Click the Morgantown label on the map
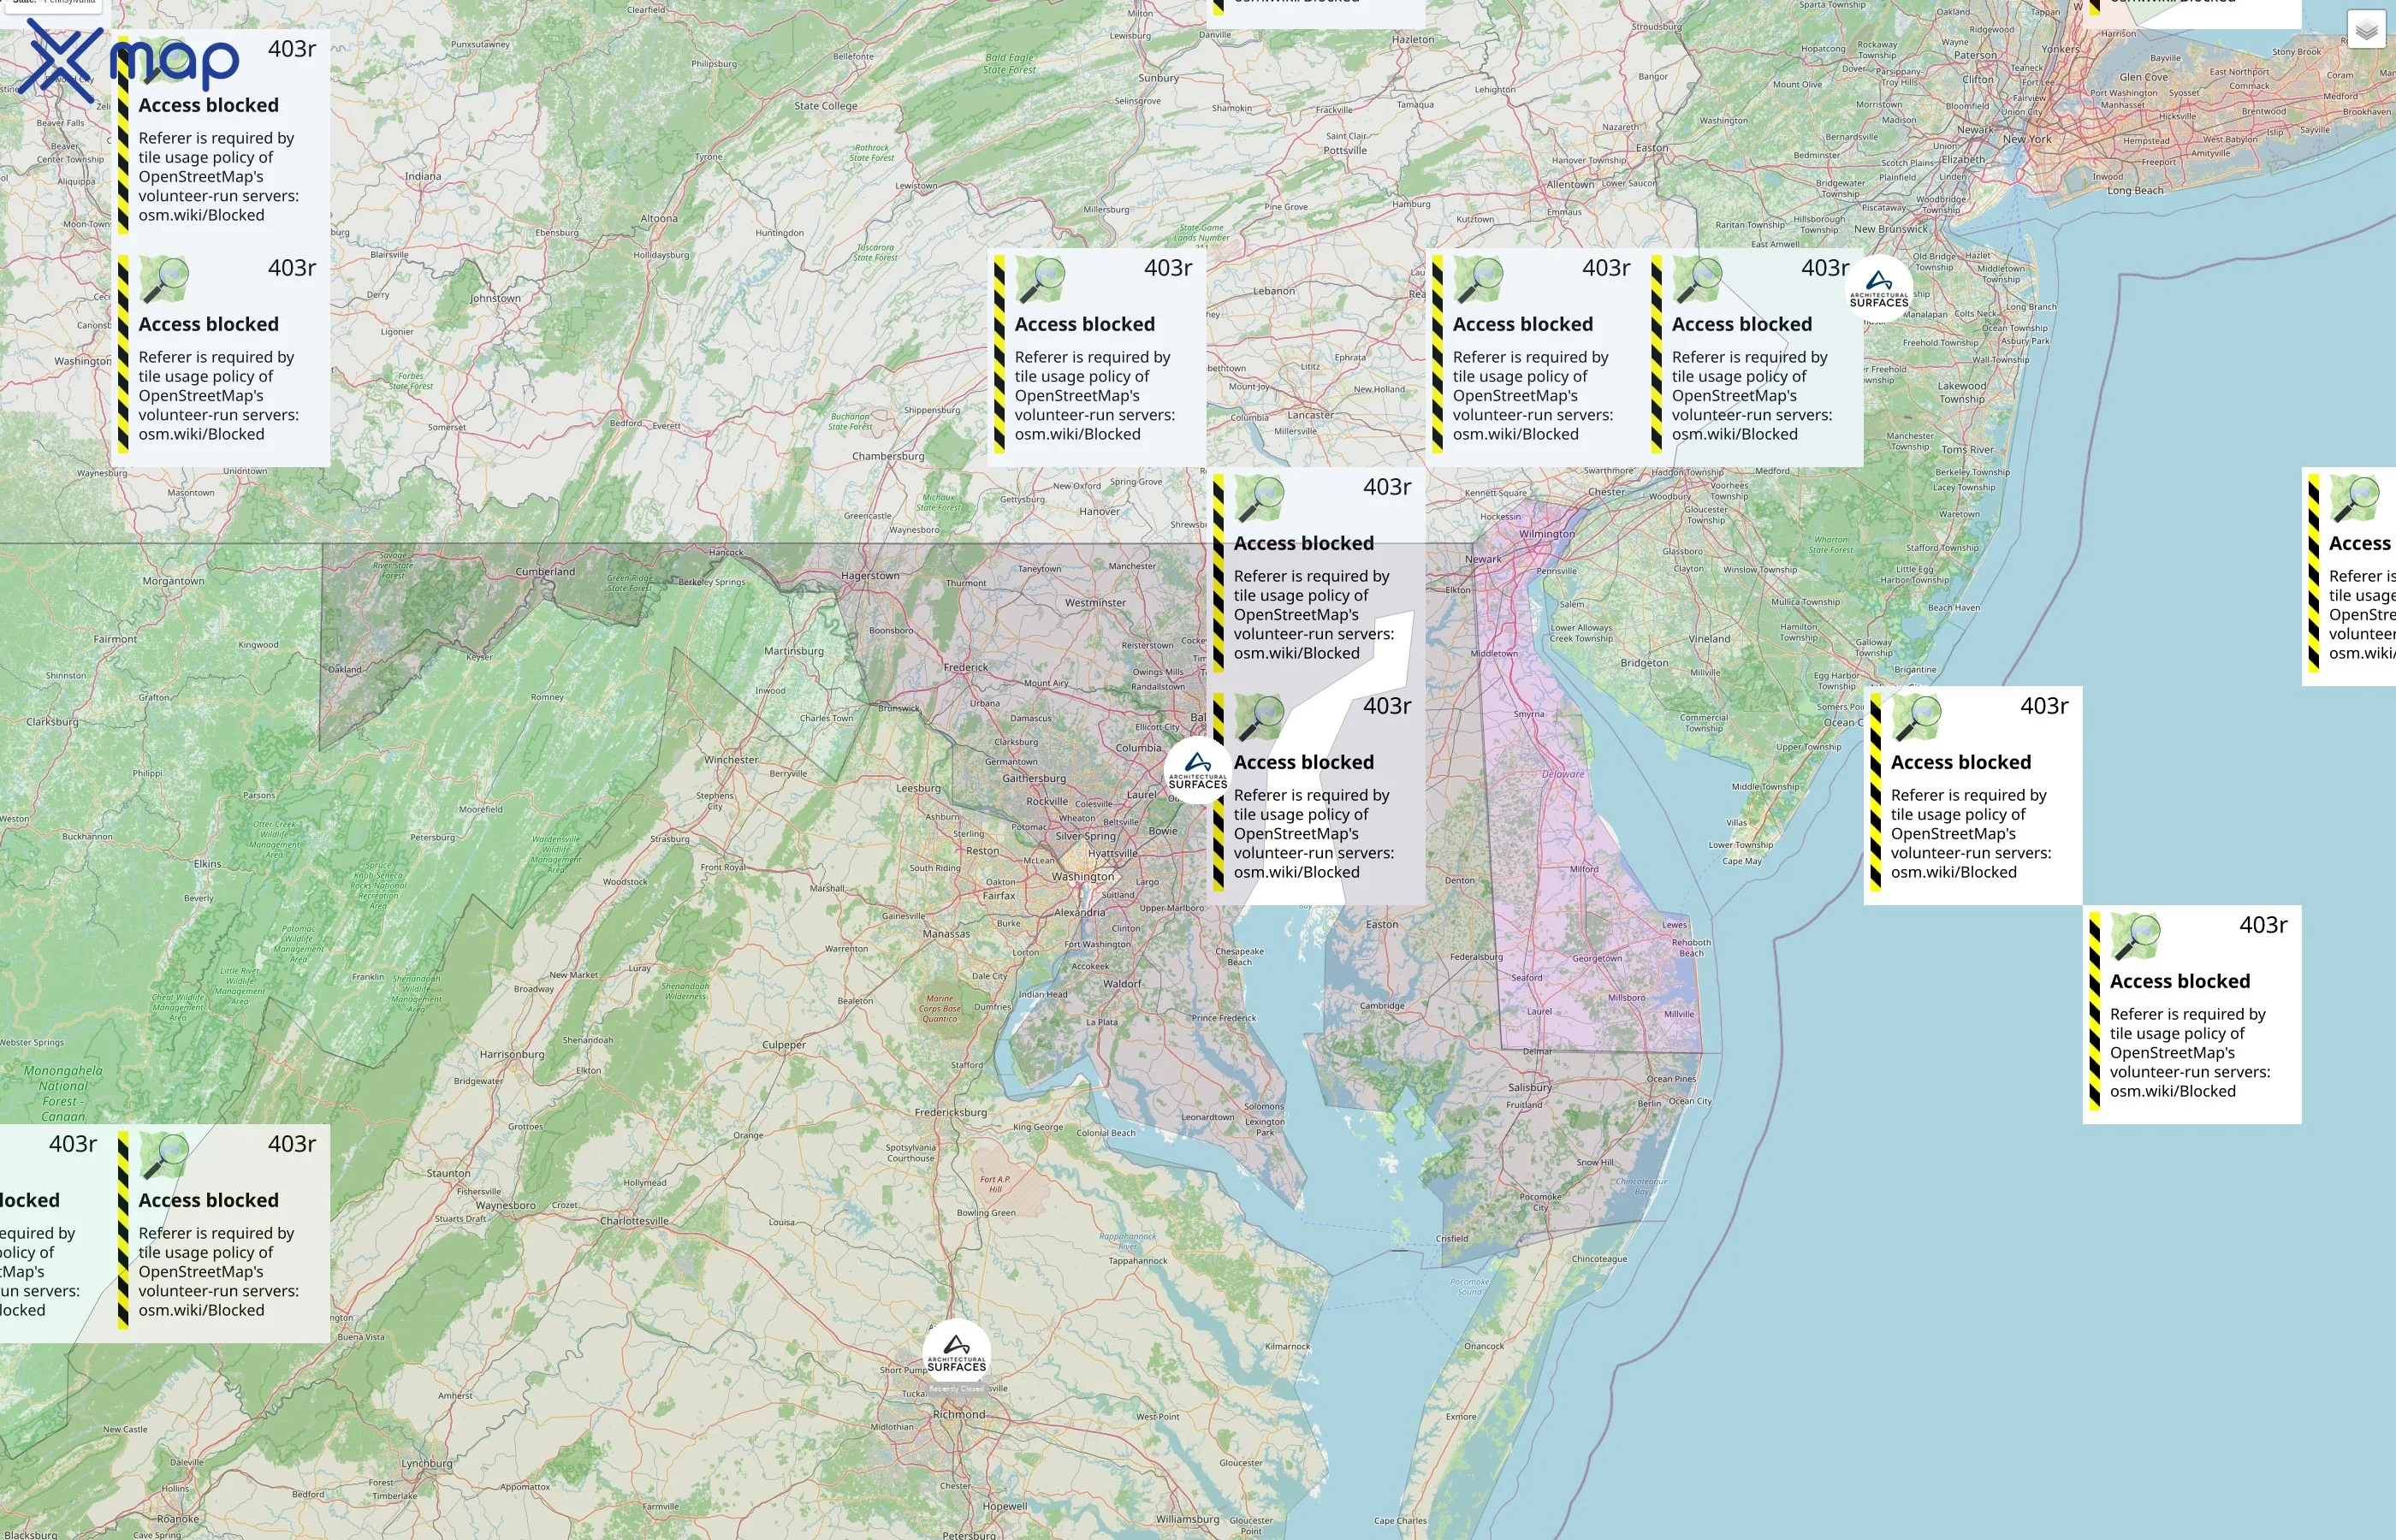Image resolution: width=2396 pixels, height=1540 pixels. [173, 581]
